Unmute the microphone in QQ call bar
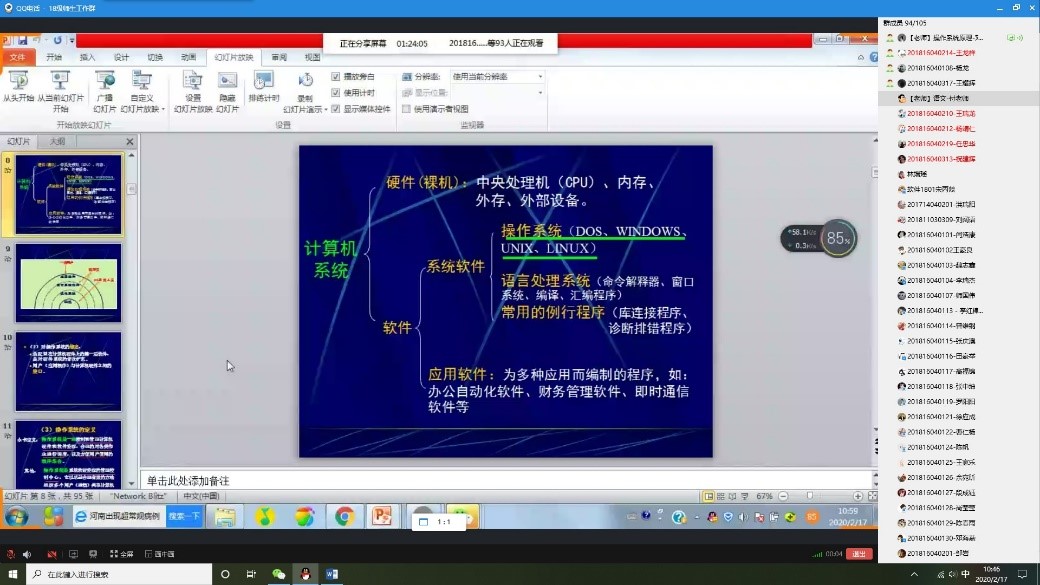The image size is (1040, 585). [x=11, y=554]
